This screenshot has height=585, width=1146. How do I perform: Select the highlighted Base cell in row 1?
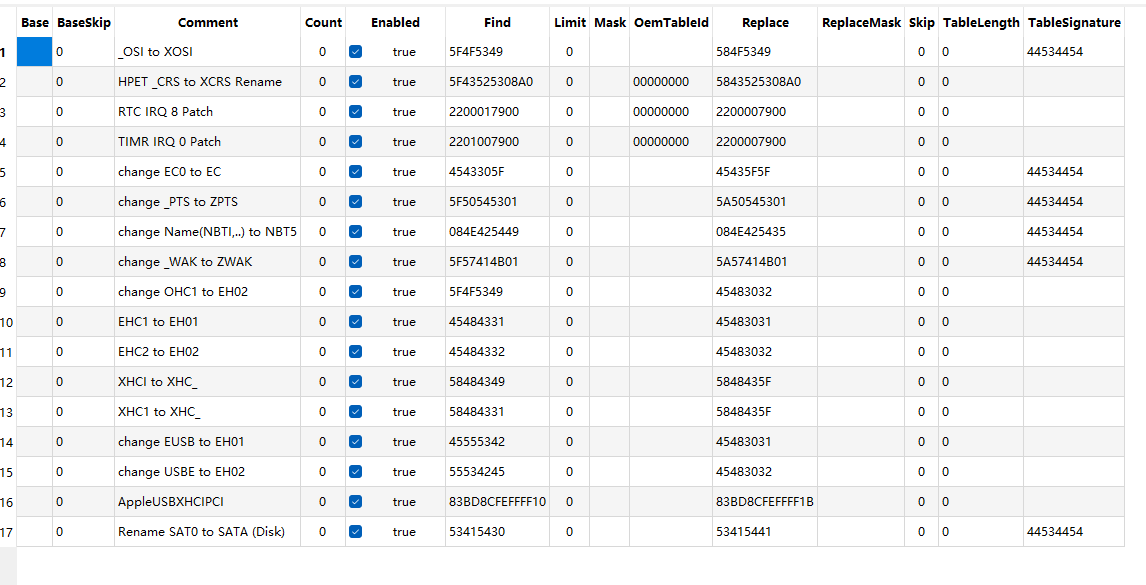coord(34,52)
